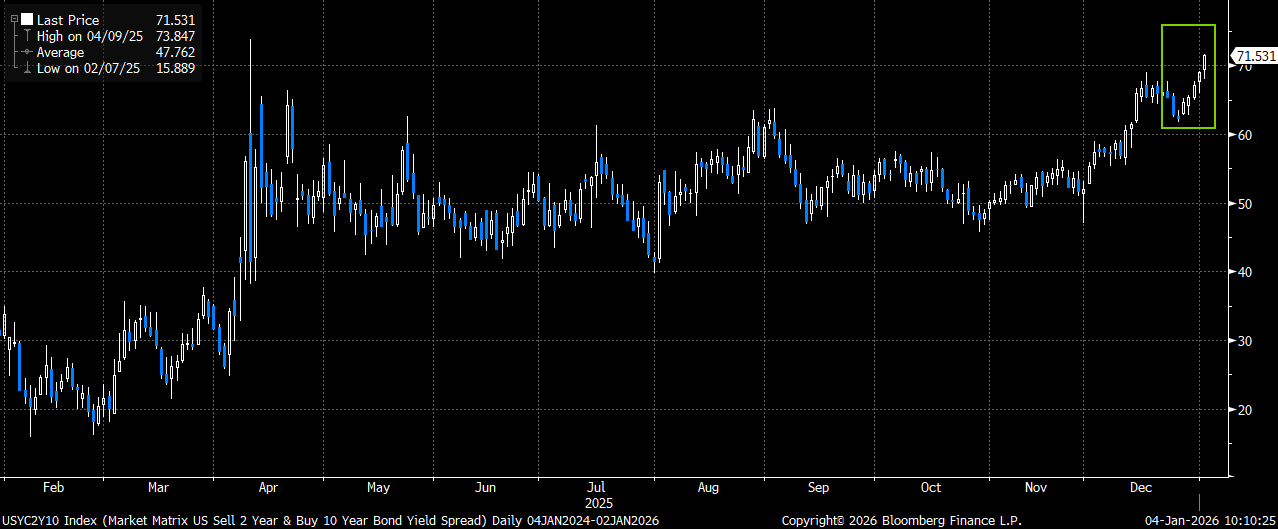The image size is (1278, 529).
Task: Click the 47.762 average value
Action: (x=174, y=52)
